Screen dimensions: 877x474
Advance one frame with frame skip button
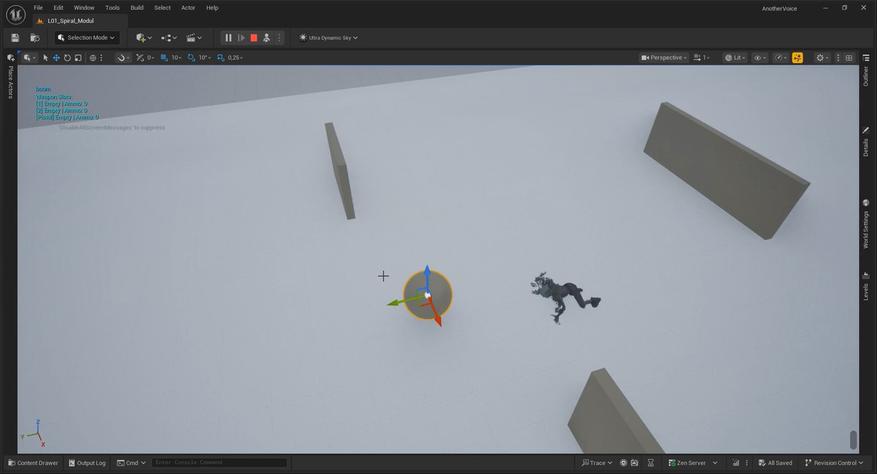point(241,37)
